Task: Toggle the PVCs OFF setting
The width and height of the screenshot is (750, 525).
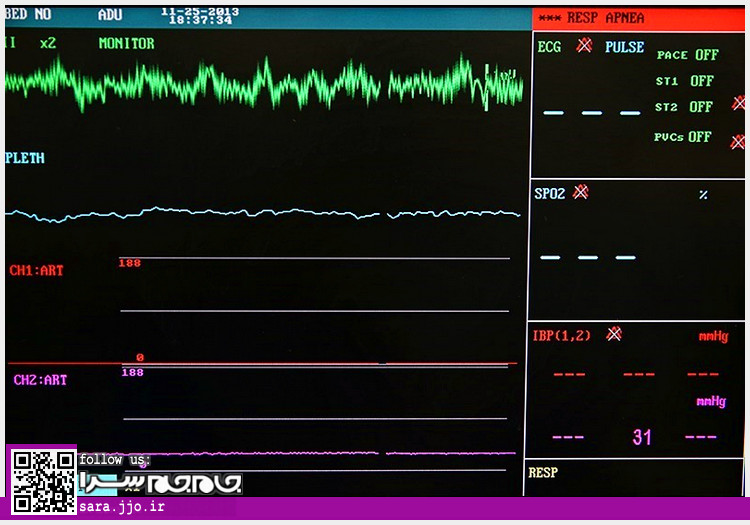Action: (x=684, y=137)
